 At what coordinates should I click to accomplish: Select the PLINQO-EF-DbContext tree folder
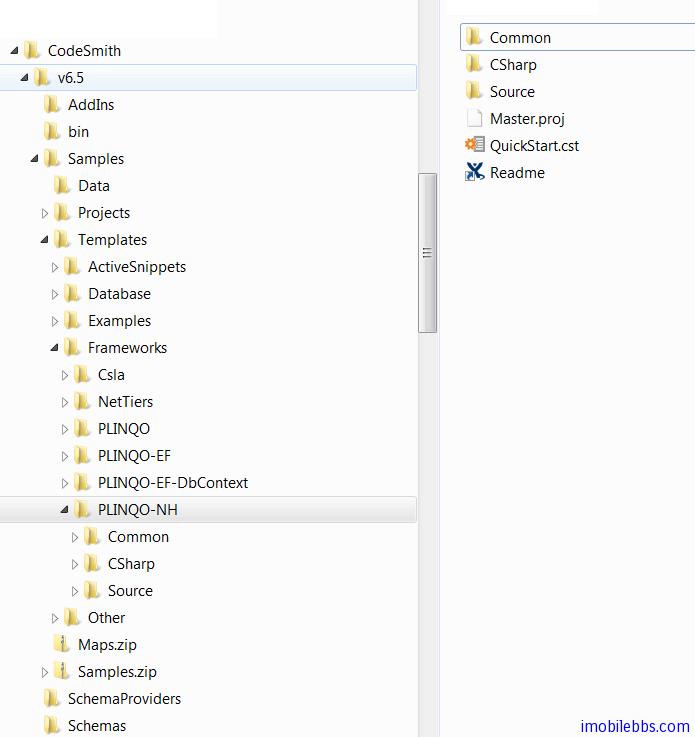pos(172,483)
